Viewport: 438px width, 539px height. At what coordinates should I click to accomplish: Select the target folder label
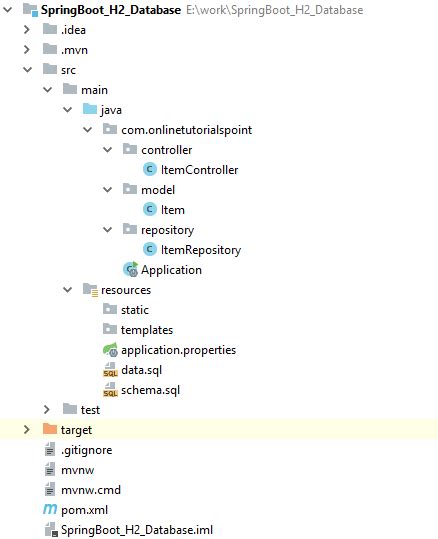[76, 430]
